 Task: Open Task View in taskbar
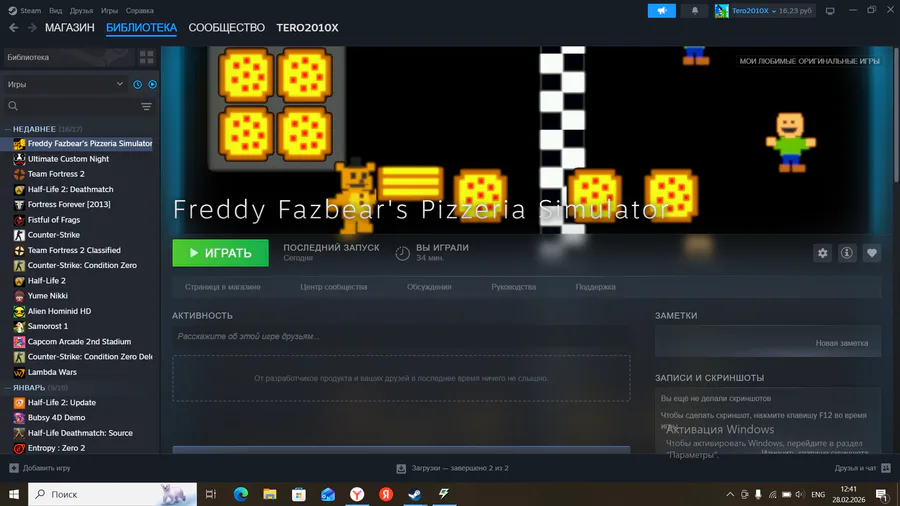click(x=211, y=494)
